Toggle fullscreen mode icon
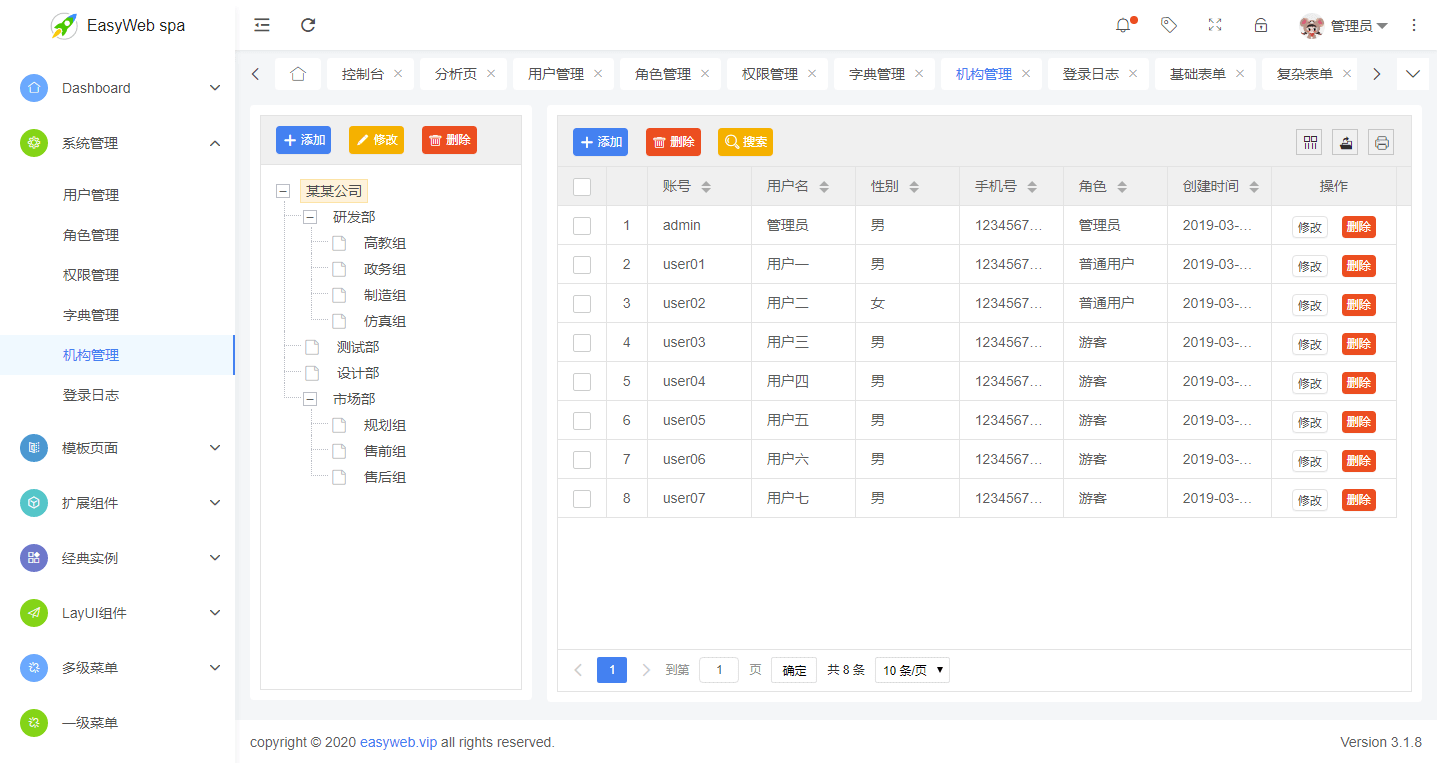Viewport: 1437px width, 763px height. coord(1215,25)
